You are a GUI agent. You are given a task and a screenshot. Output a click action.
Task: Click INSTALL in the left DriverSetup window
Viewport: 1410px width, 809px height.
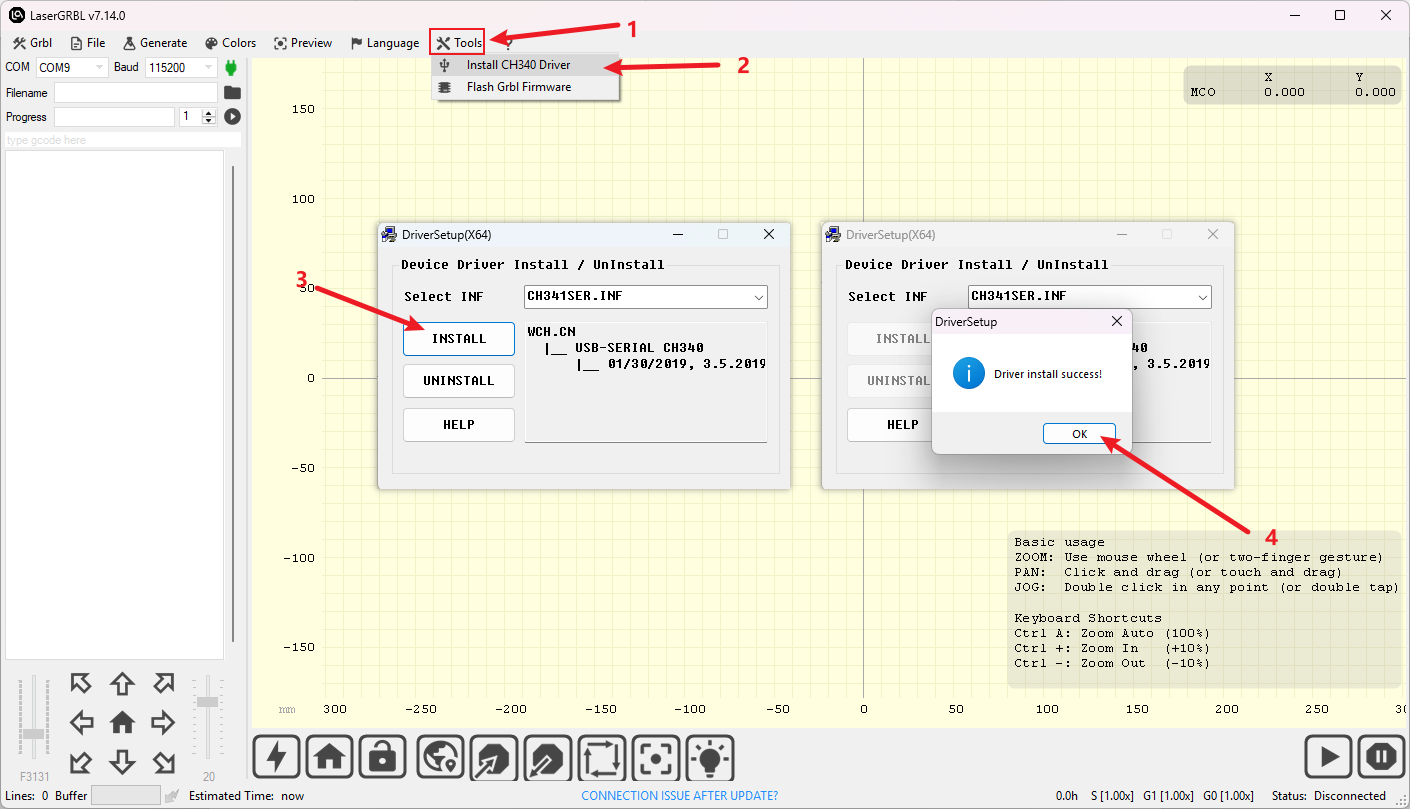[459, 339]
